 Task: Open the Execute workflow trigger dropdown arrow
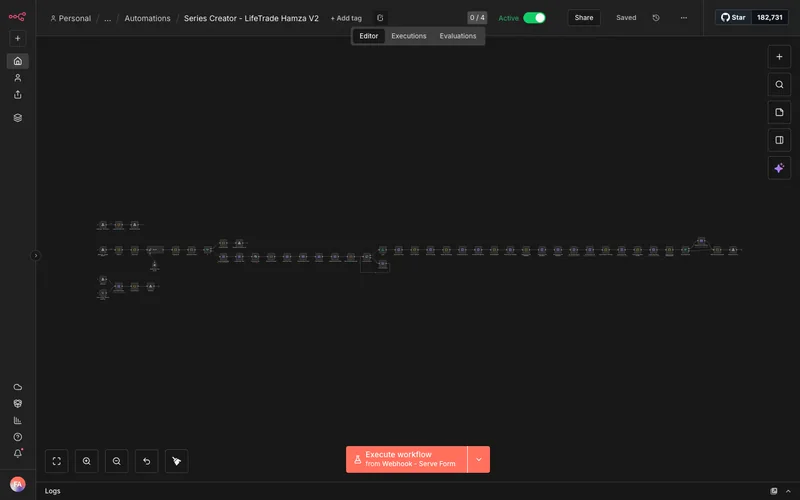pyautogui.click(x=479, y=459)
